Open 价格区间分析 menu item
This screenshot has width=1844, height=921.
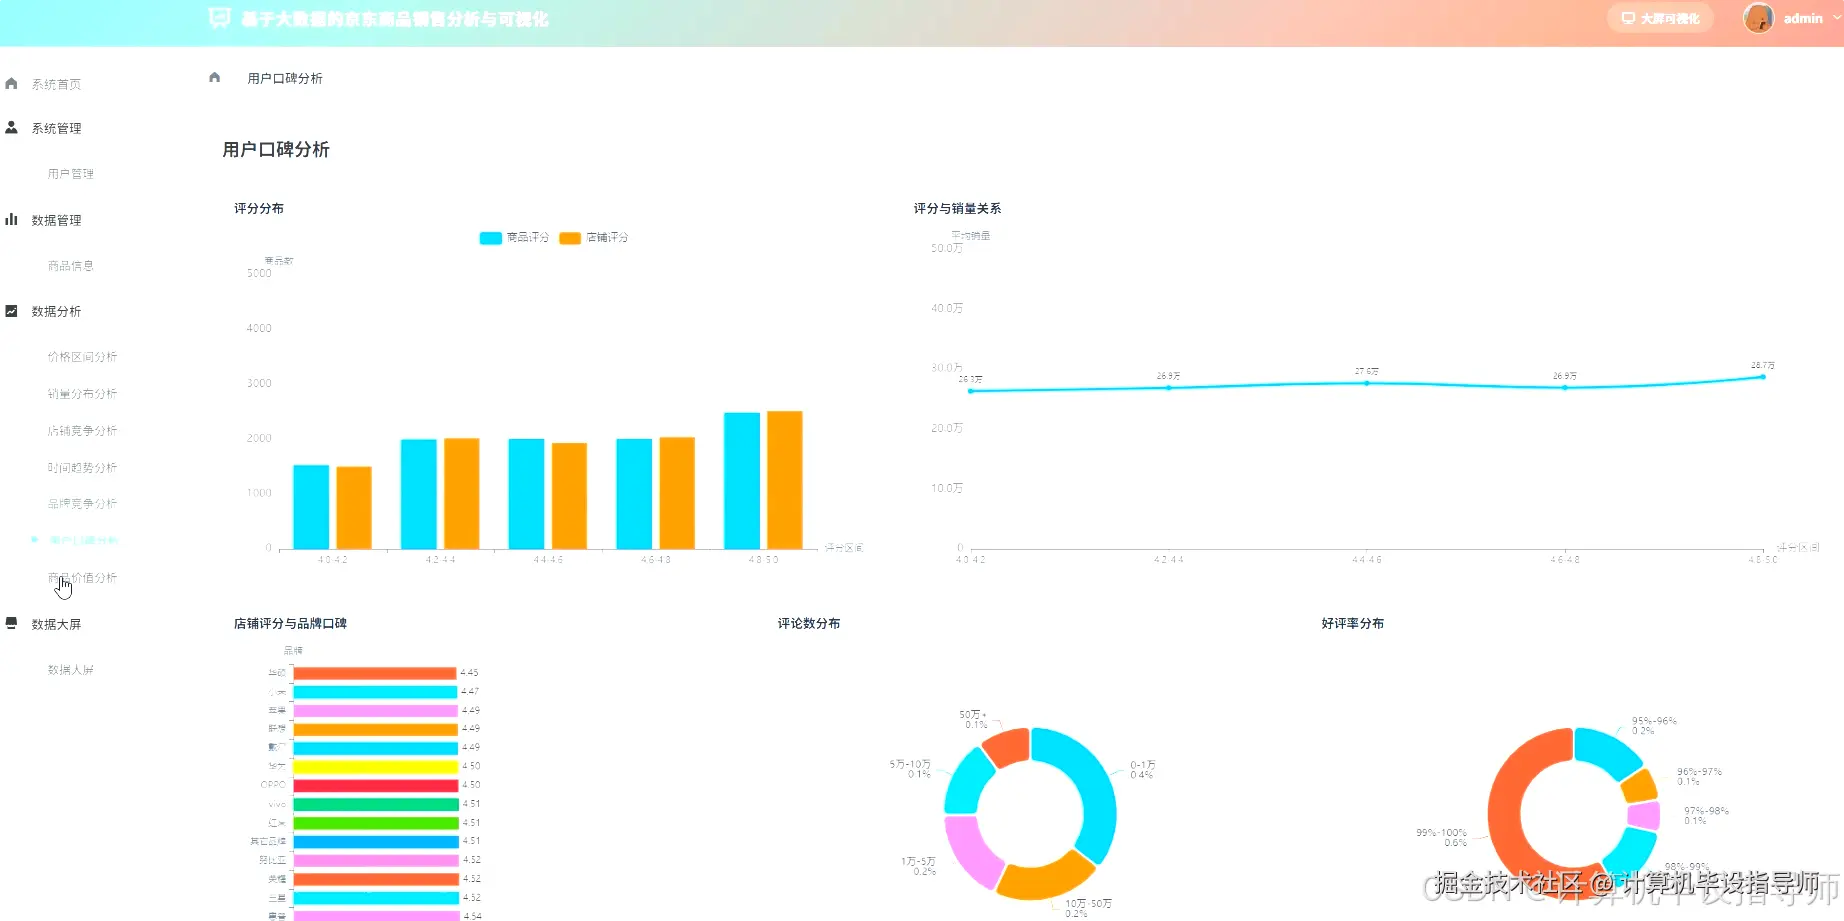click(x=82, y=357)
